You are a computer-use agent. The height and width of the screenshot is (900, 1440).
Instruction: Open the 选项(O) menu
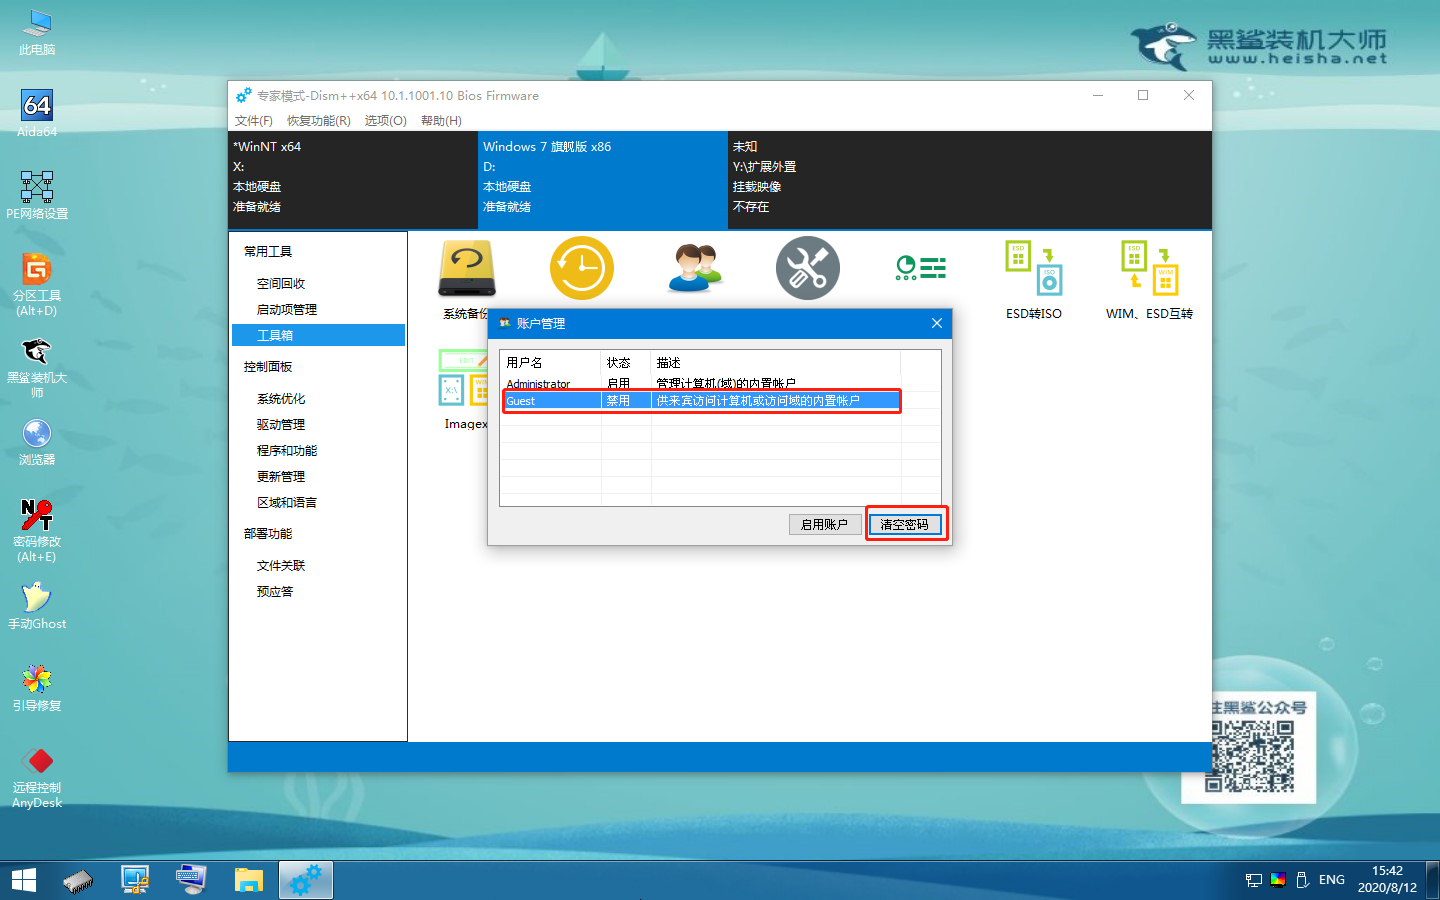coord(386,121)
